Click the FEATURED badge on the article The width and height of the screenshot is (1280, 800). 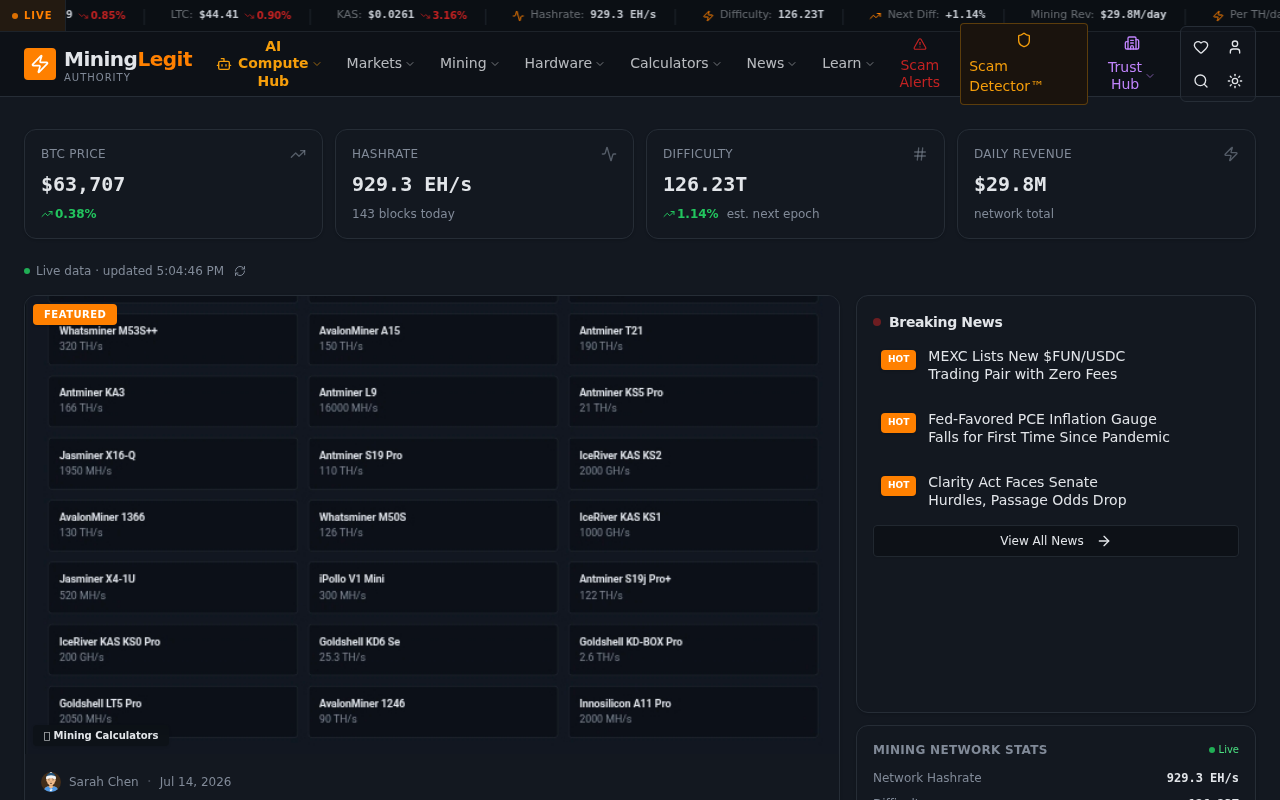[75, 314]
